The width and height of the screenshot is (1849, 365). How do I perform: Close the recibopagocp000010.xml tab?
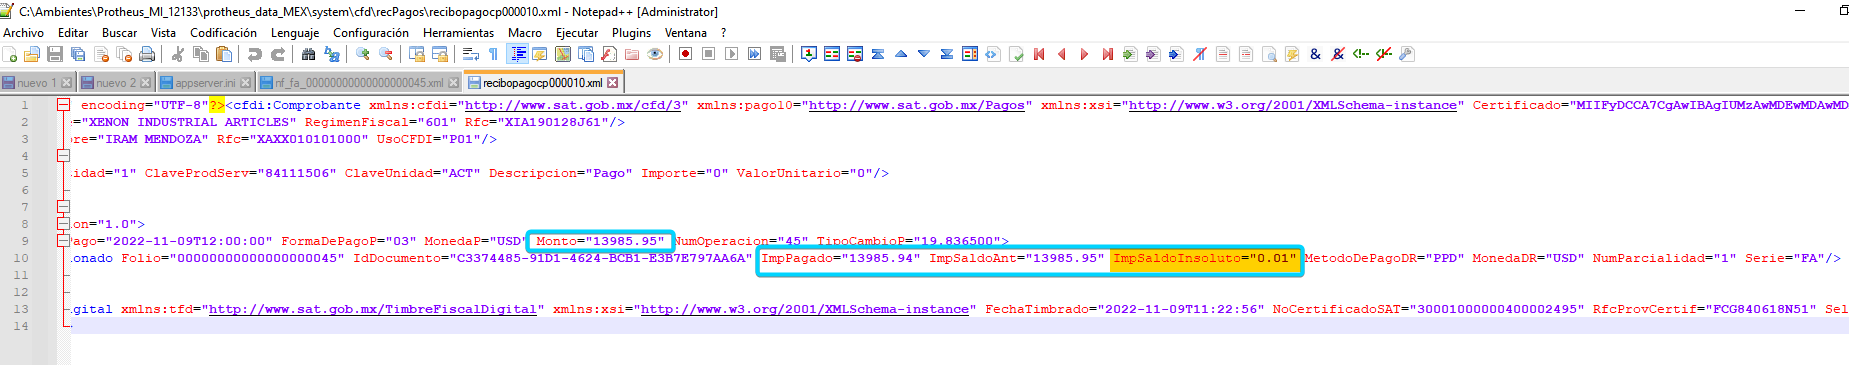tap(613, 82)
